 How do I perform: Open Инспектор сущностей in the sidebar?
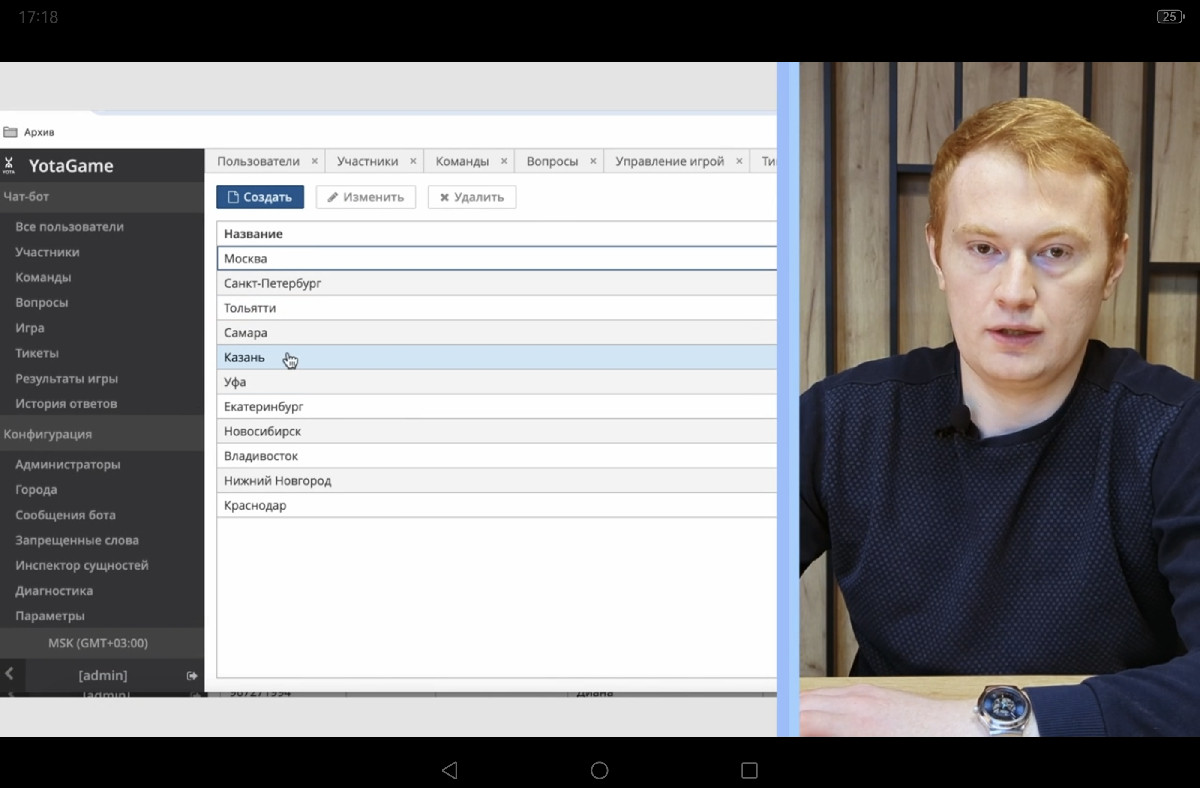(82, 566)
